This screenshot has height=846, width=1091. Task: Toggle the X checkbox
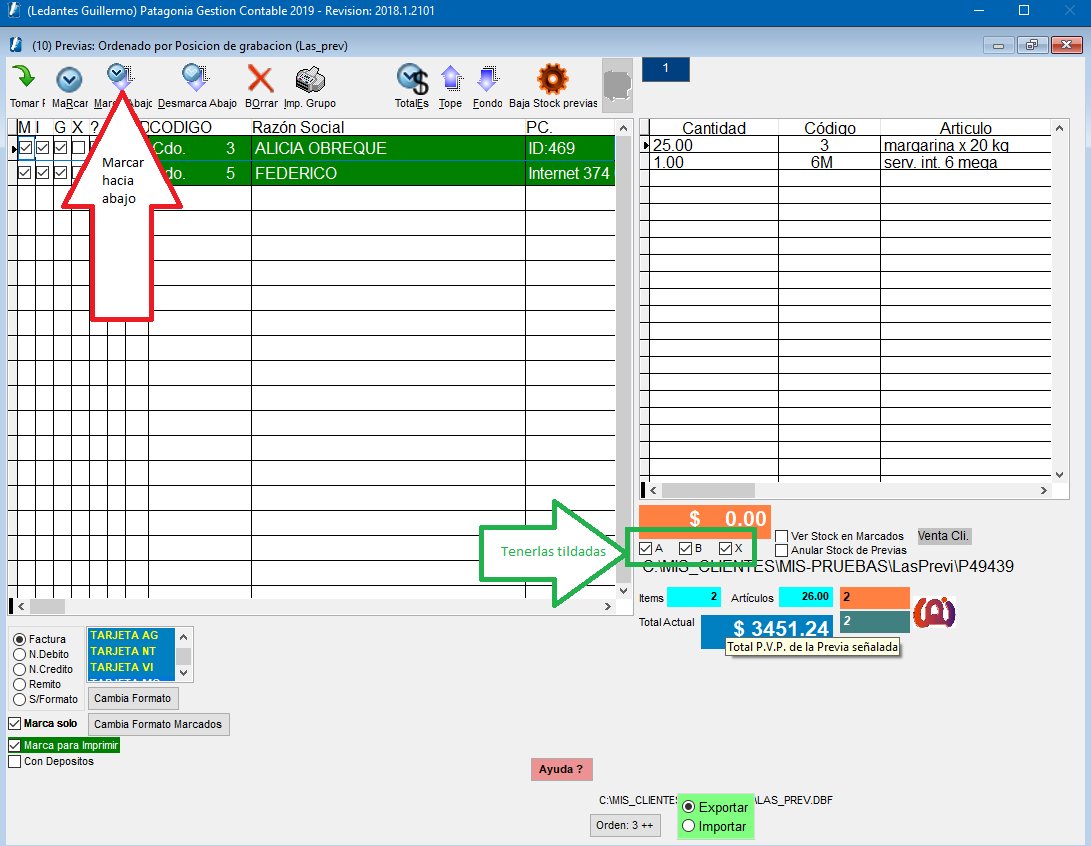(725, 548)
